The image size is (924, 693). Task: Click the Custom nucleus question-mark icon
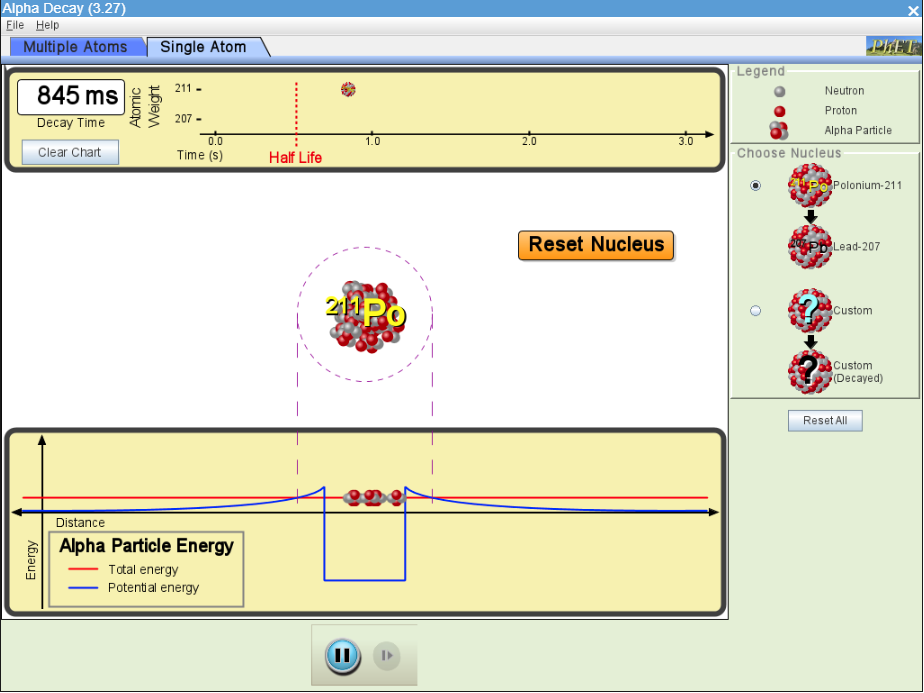[x=810, y=311]
